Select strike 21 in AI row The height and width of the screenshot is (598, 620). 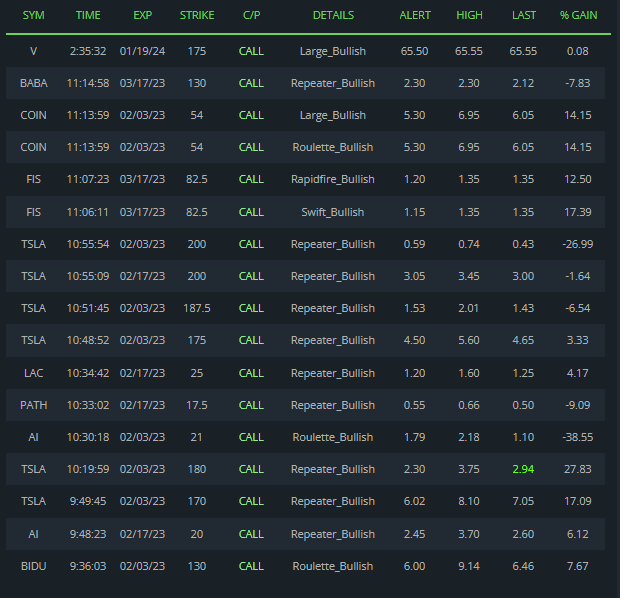pos(197,437)
